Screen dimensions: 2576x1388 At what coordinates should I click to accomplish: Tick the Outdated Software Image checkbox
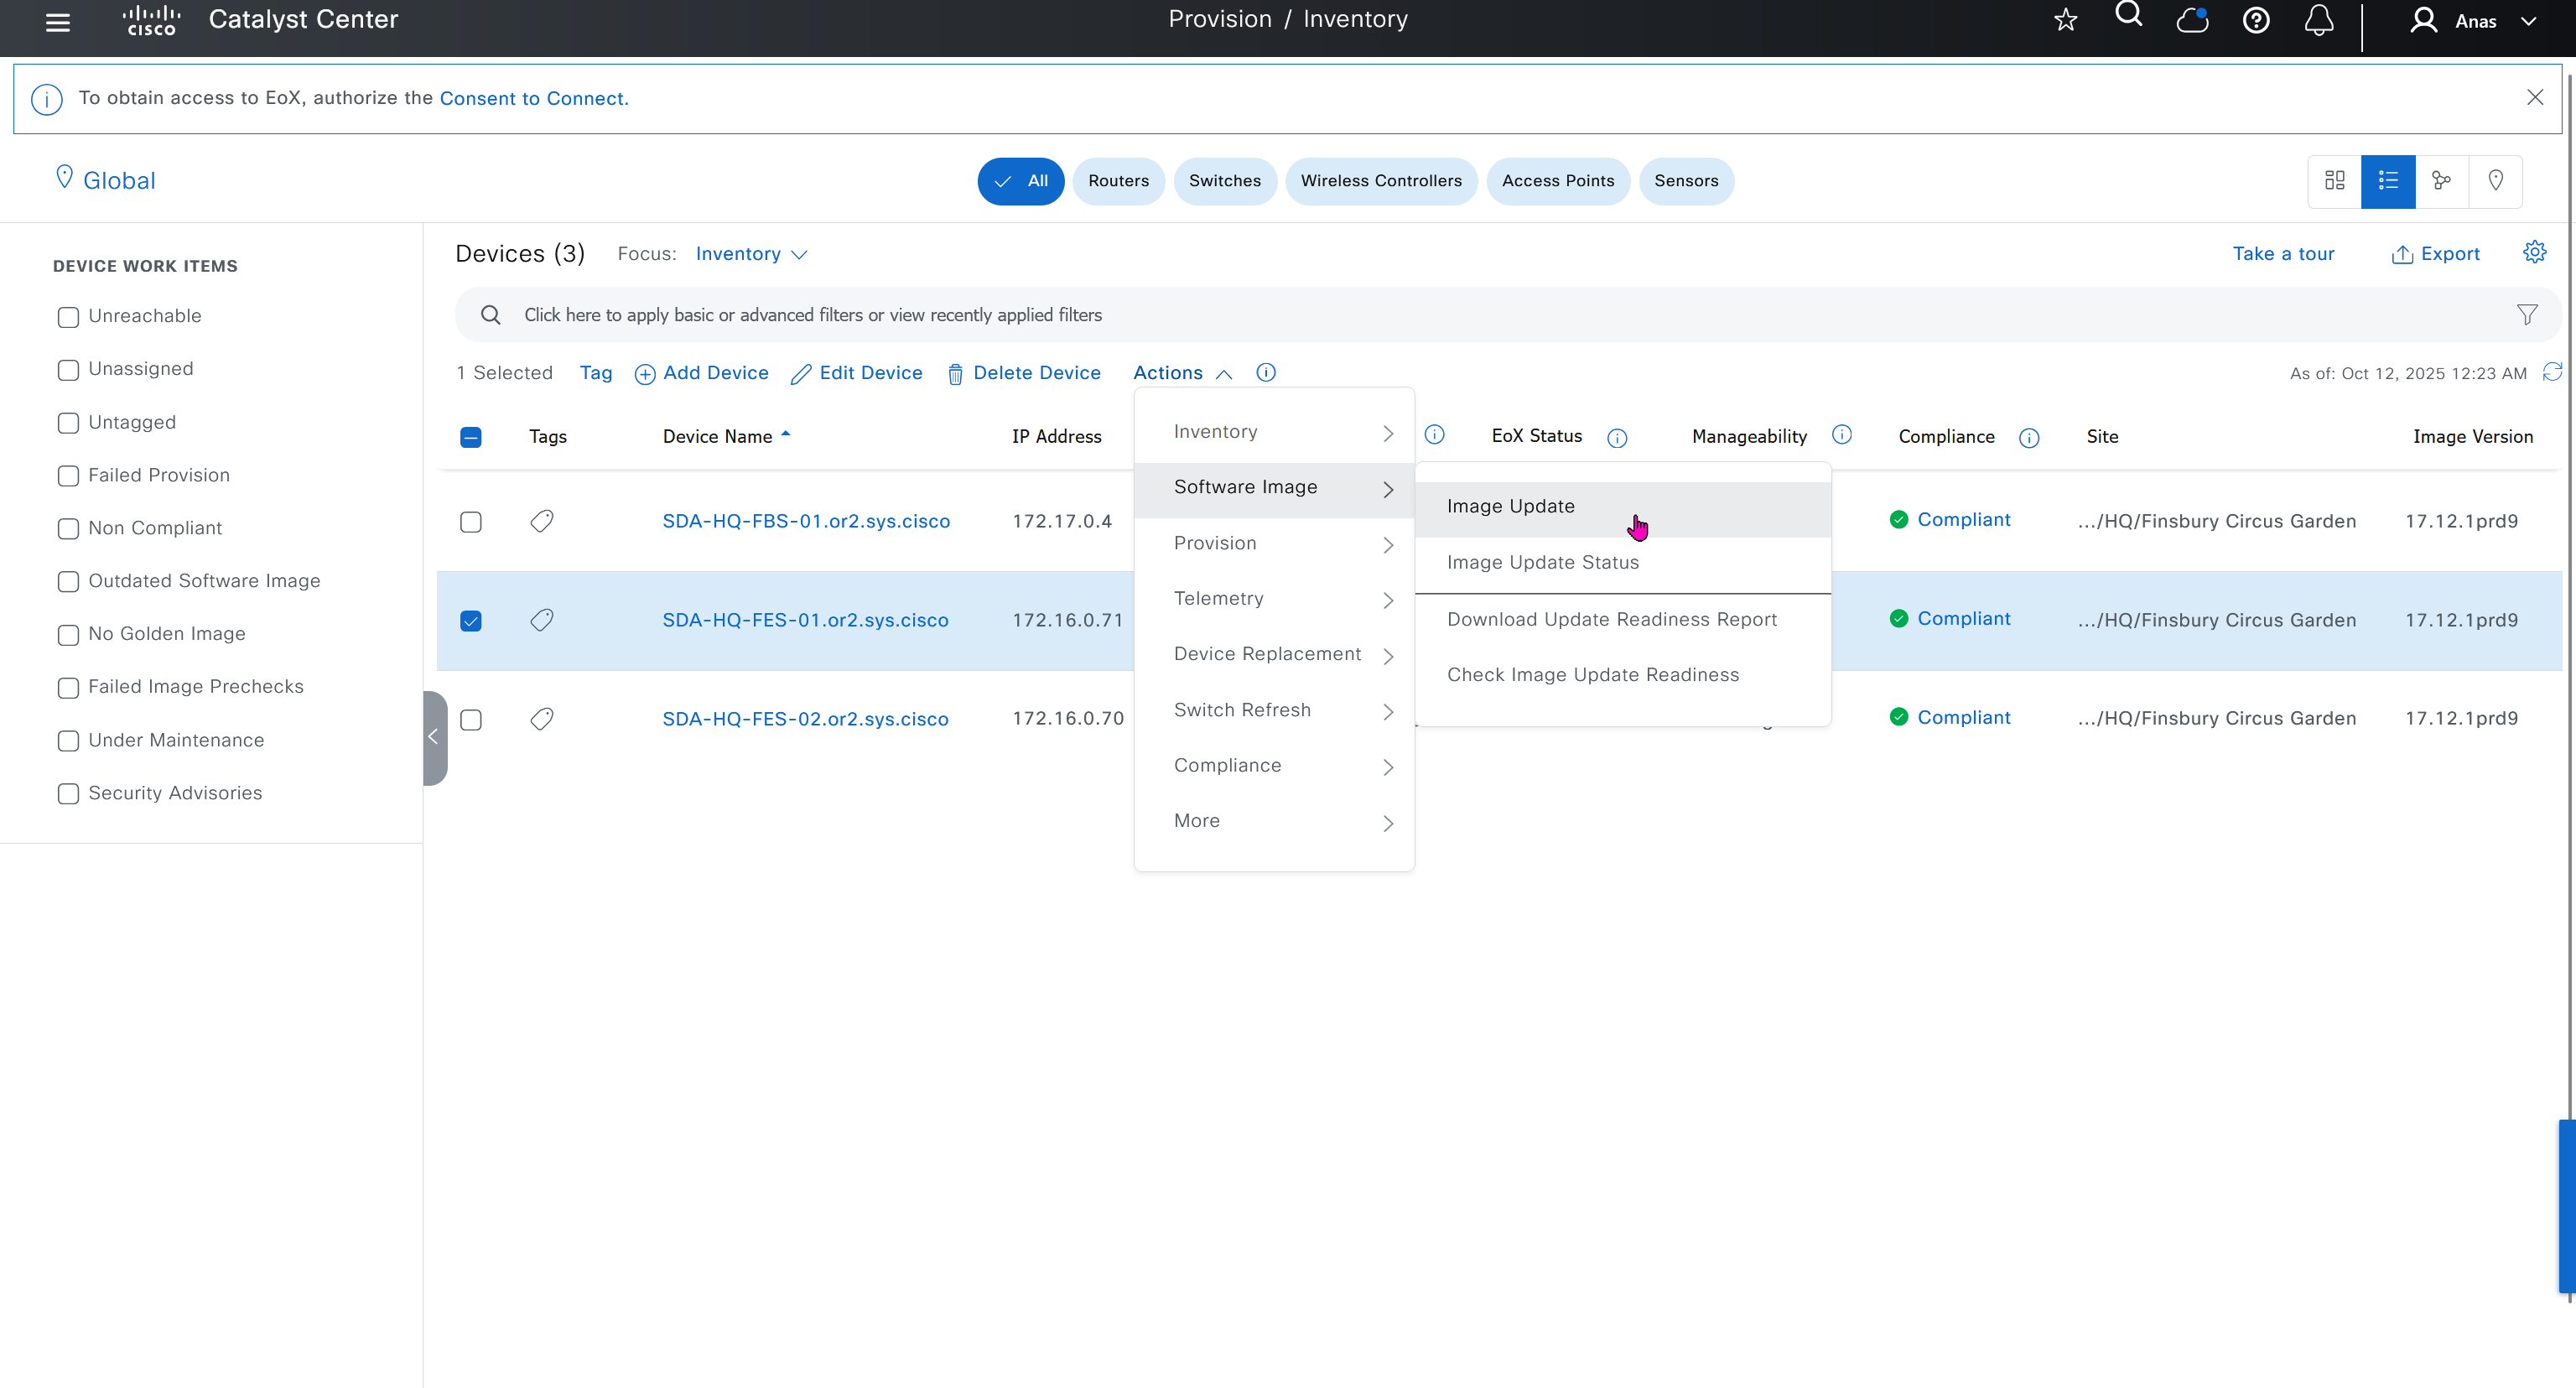coord(68,582)
